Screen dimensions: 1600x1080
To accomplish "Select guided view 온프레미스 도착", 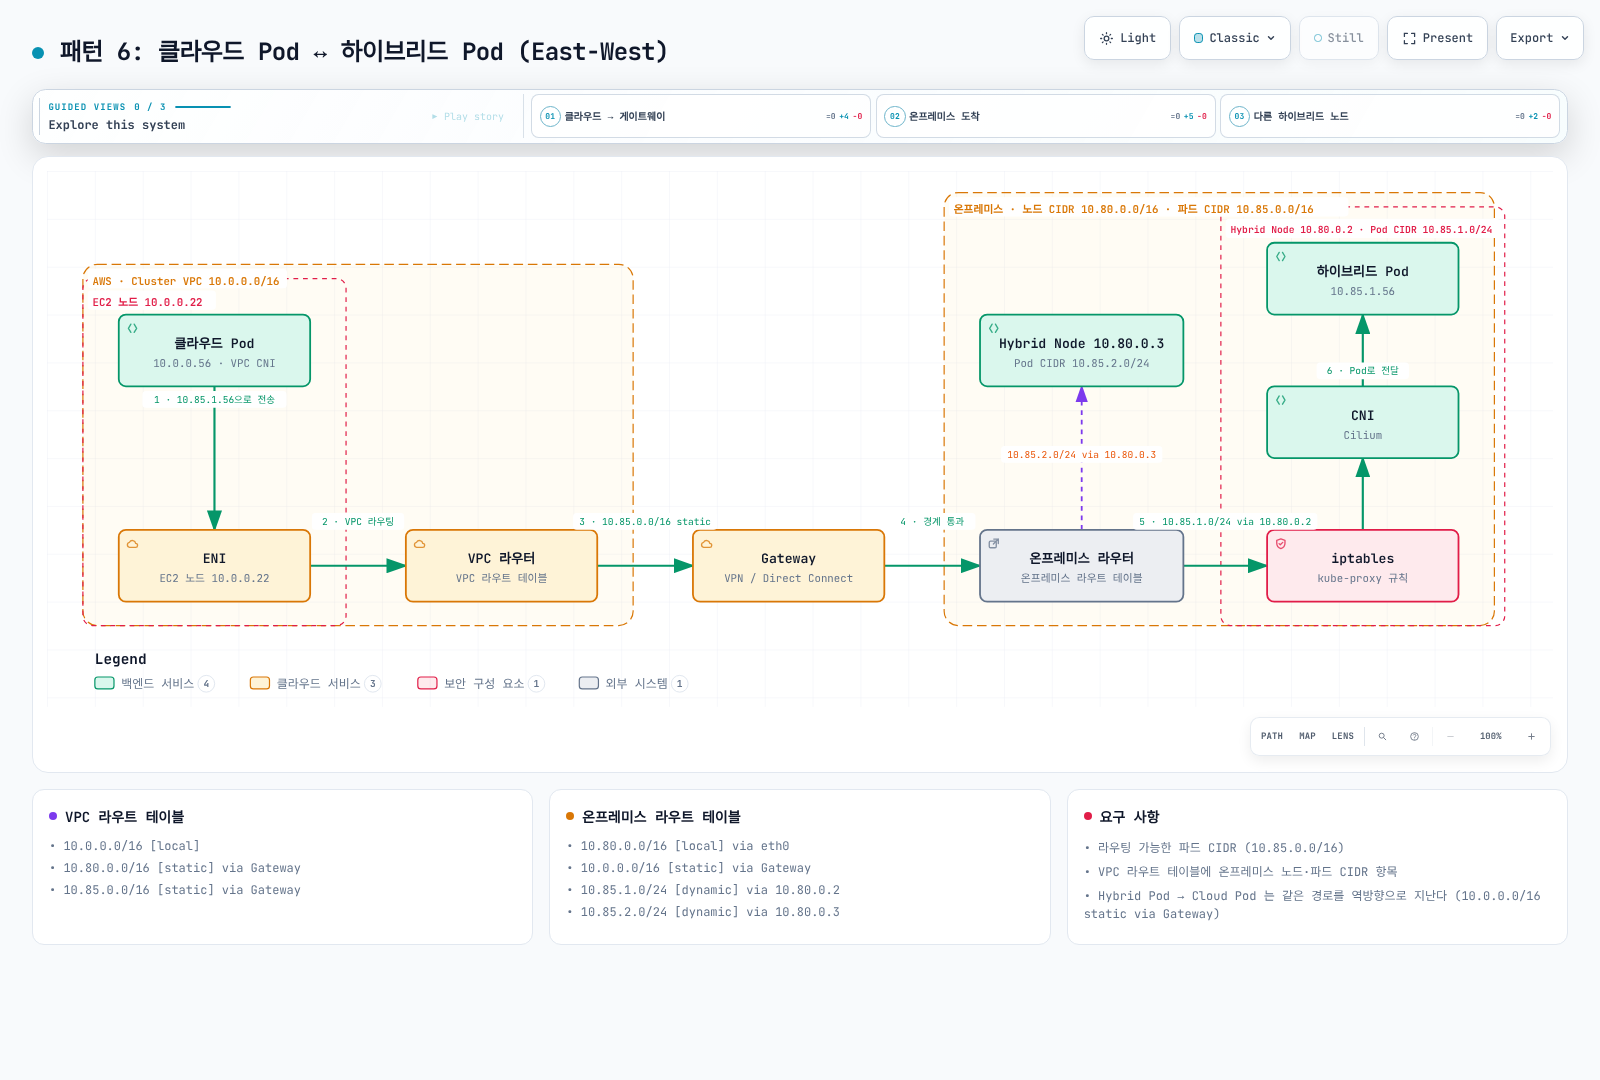I will pyautogui.click(x=1046, y=116).
